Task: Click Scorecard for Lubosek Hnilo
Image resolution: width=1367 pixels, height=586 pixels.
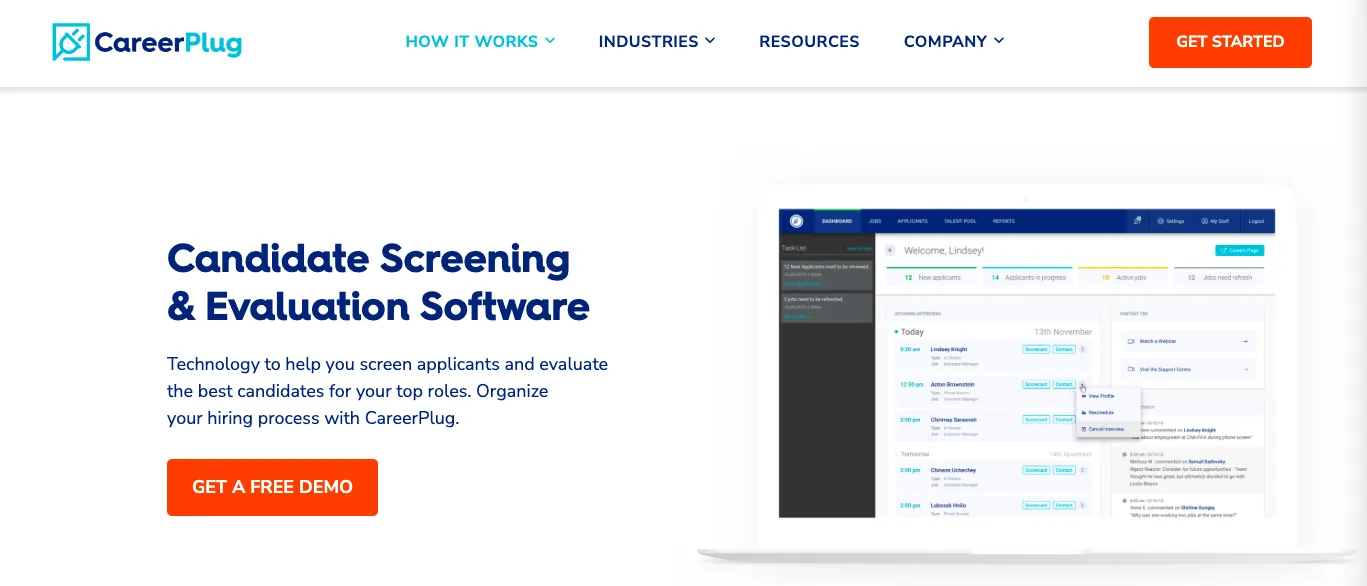Action: pos(1036,505)
